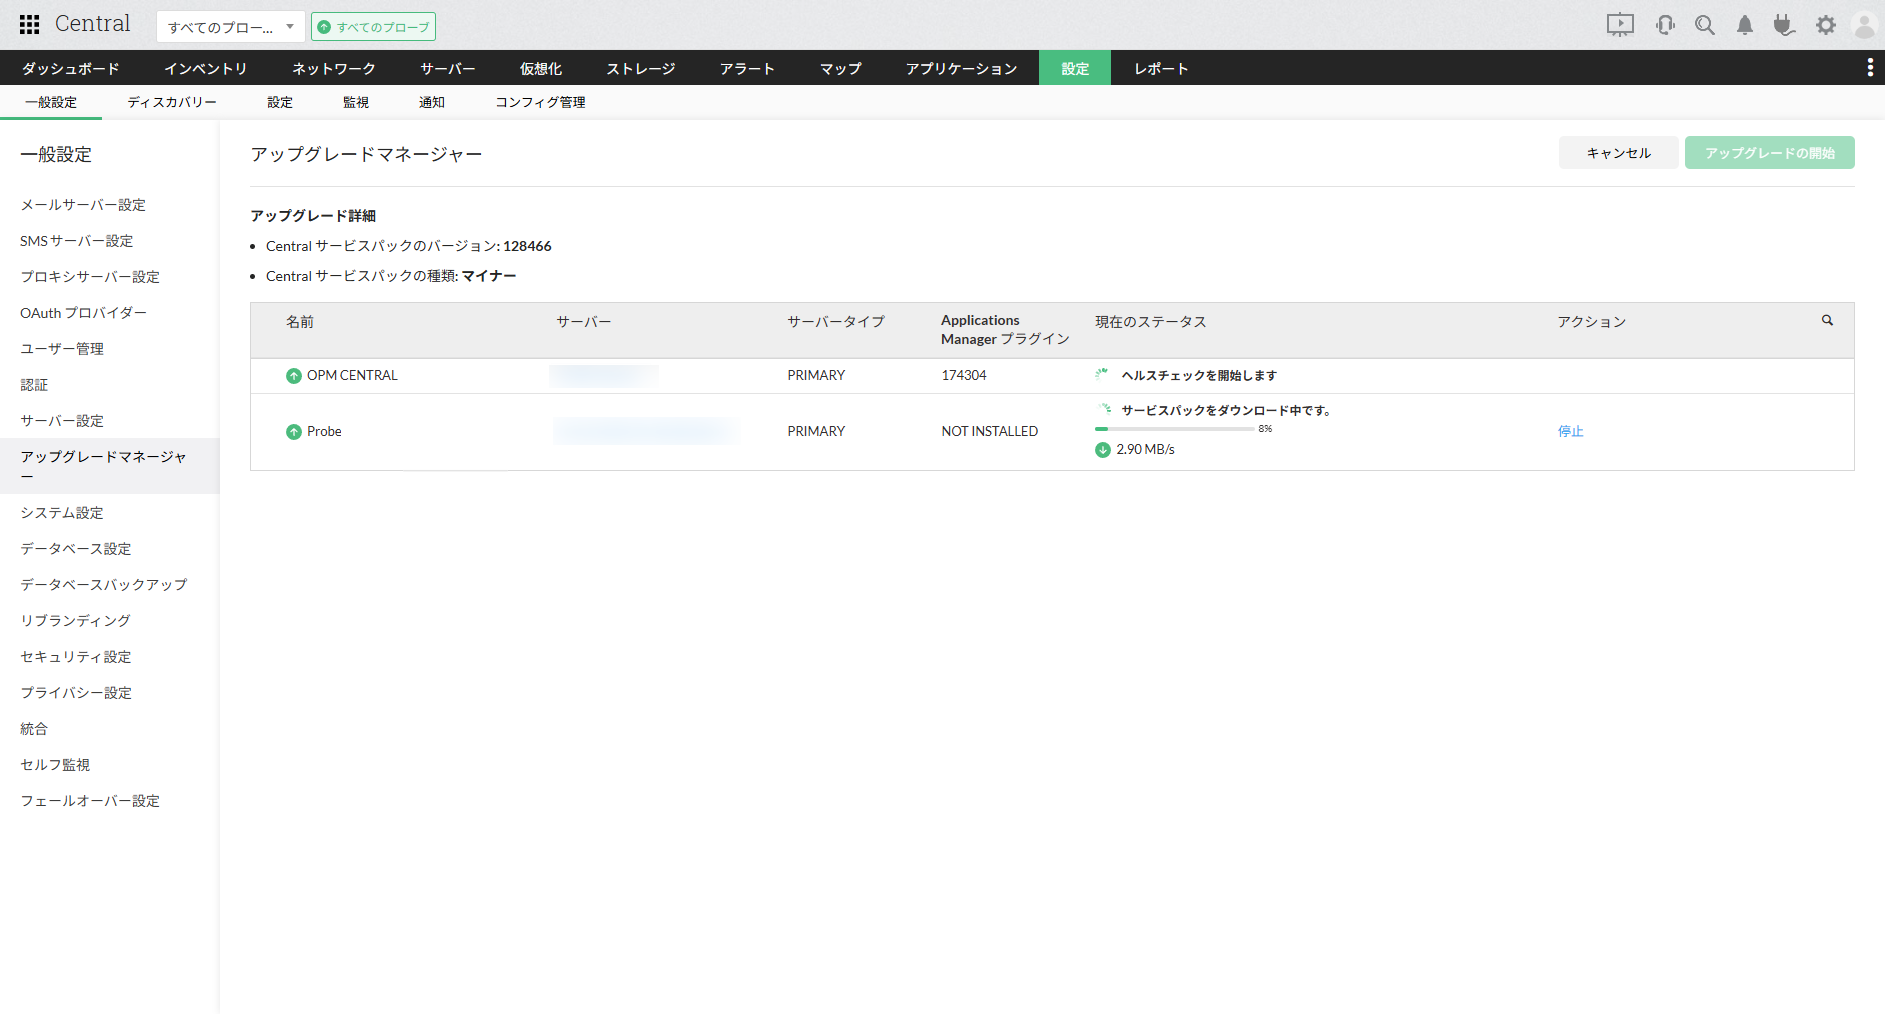
Task: Open the 設定 main menu
Action: 1075,68
